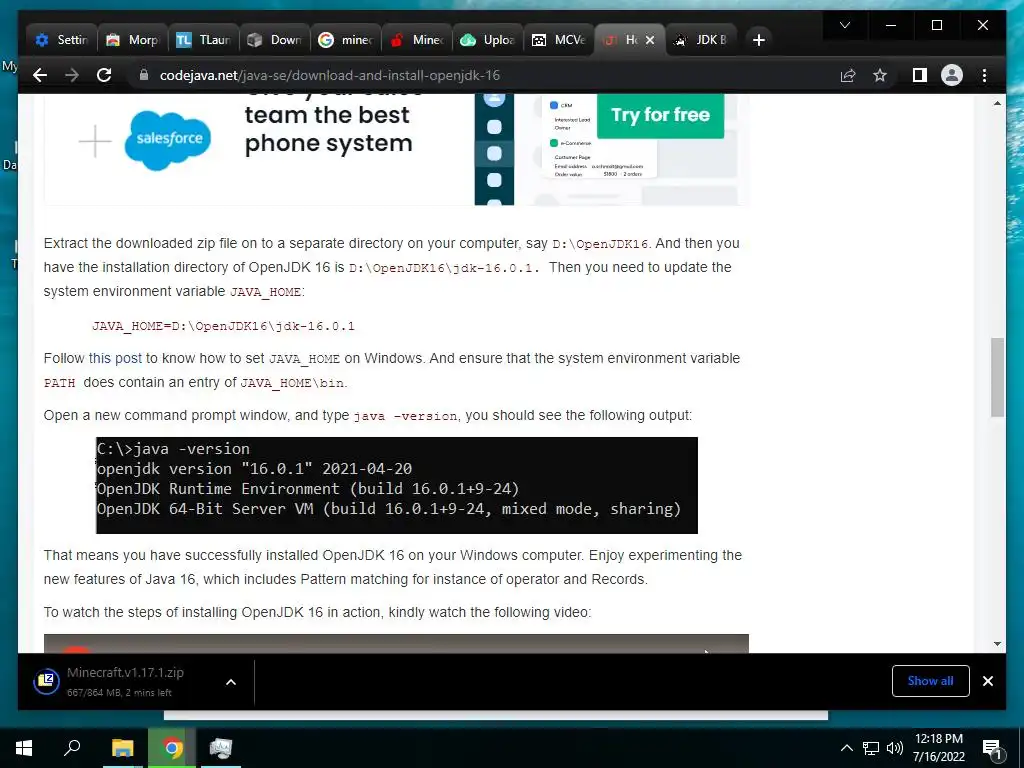Switch to the red Minec tab
Screen dimensions: 1024x768
click(416, 40)
